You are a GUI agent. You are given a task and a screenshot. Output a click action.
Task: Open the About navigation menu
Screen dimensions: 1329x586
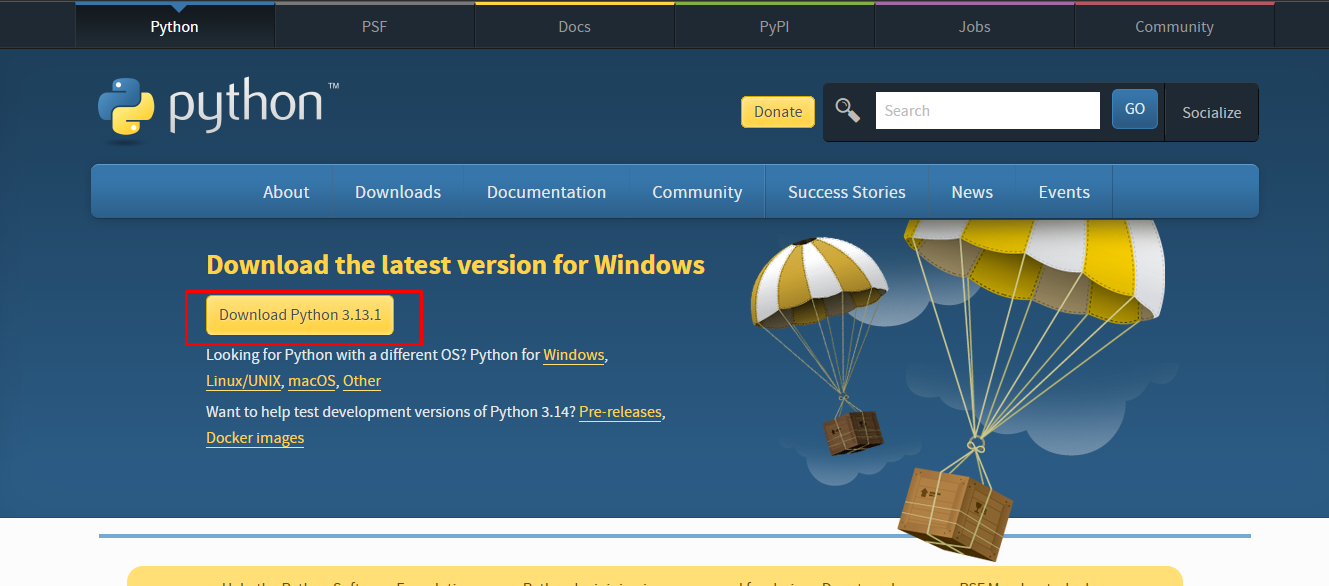[x=286, y=192]
